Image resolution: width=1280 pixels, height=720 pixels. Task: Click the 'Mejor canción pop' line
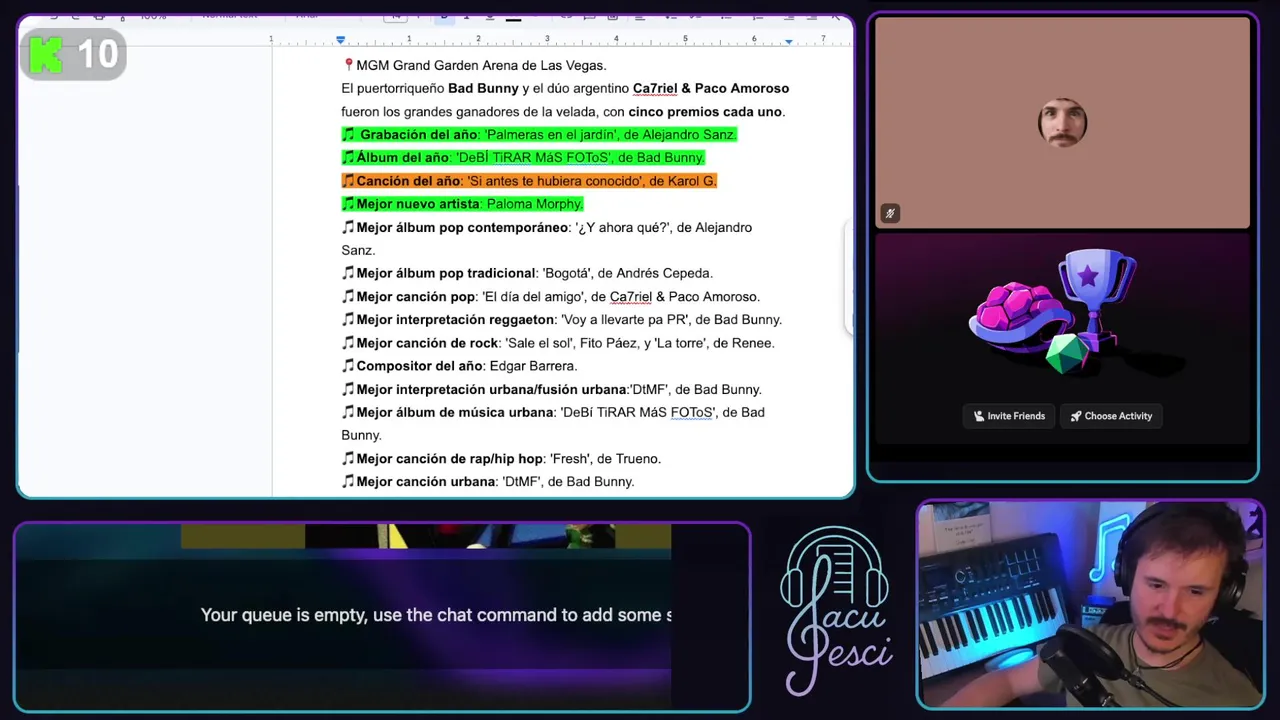pyautogui.click(x=550, y=296)
